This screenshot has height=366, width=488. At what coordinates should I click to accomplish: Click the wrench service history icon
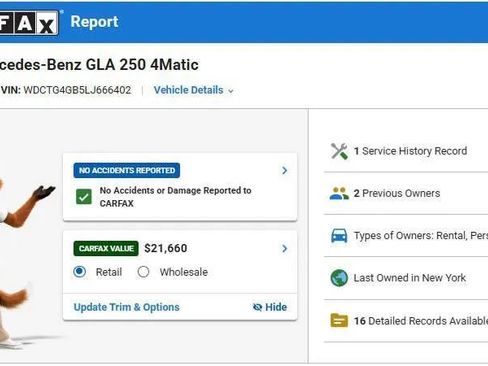[x=339, y=151]
